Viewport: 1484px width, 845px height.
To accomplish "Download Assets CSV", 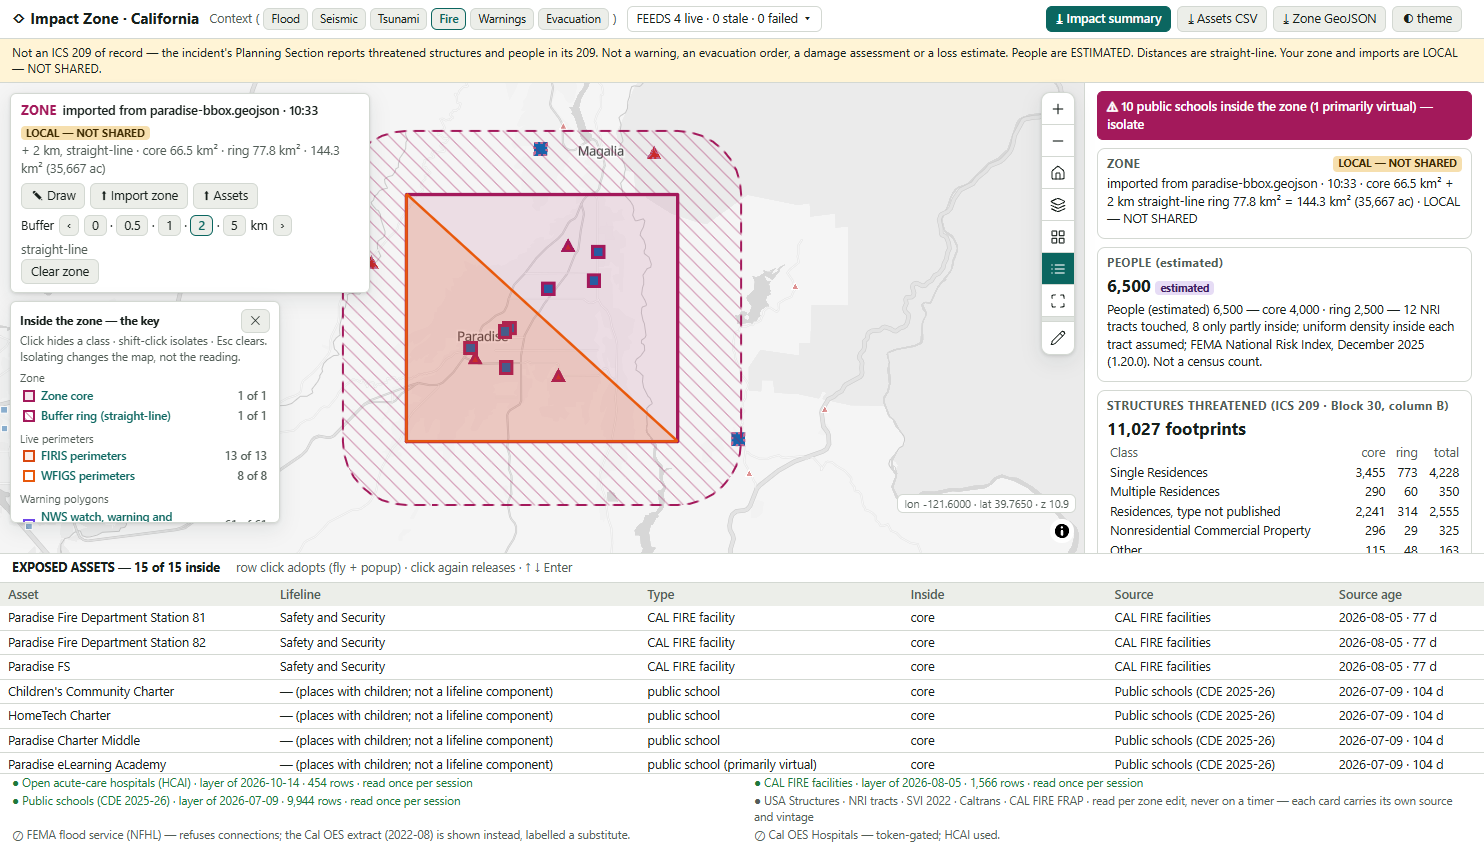I will click(1222, 19).
